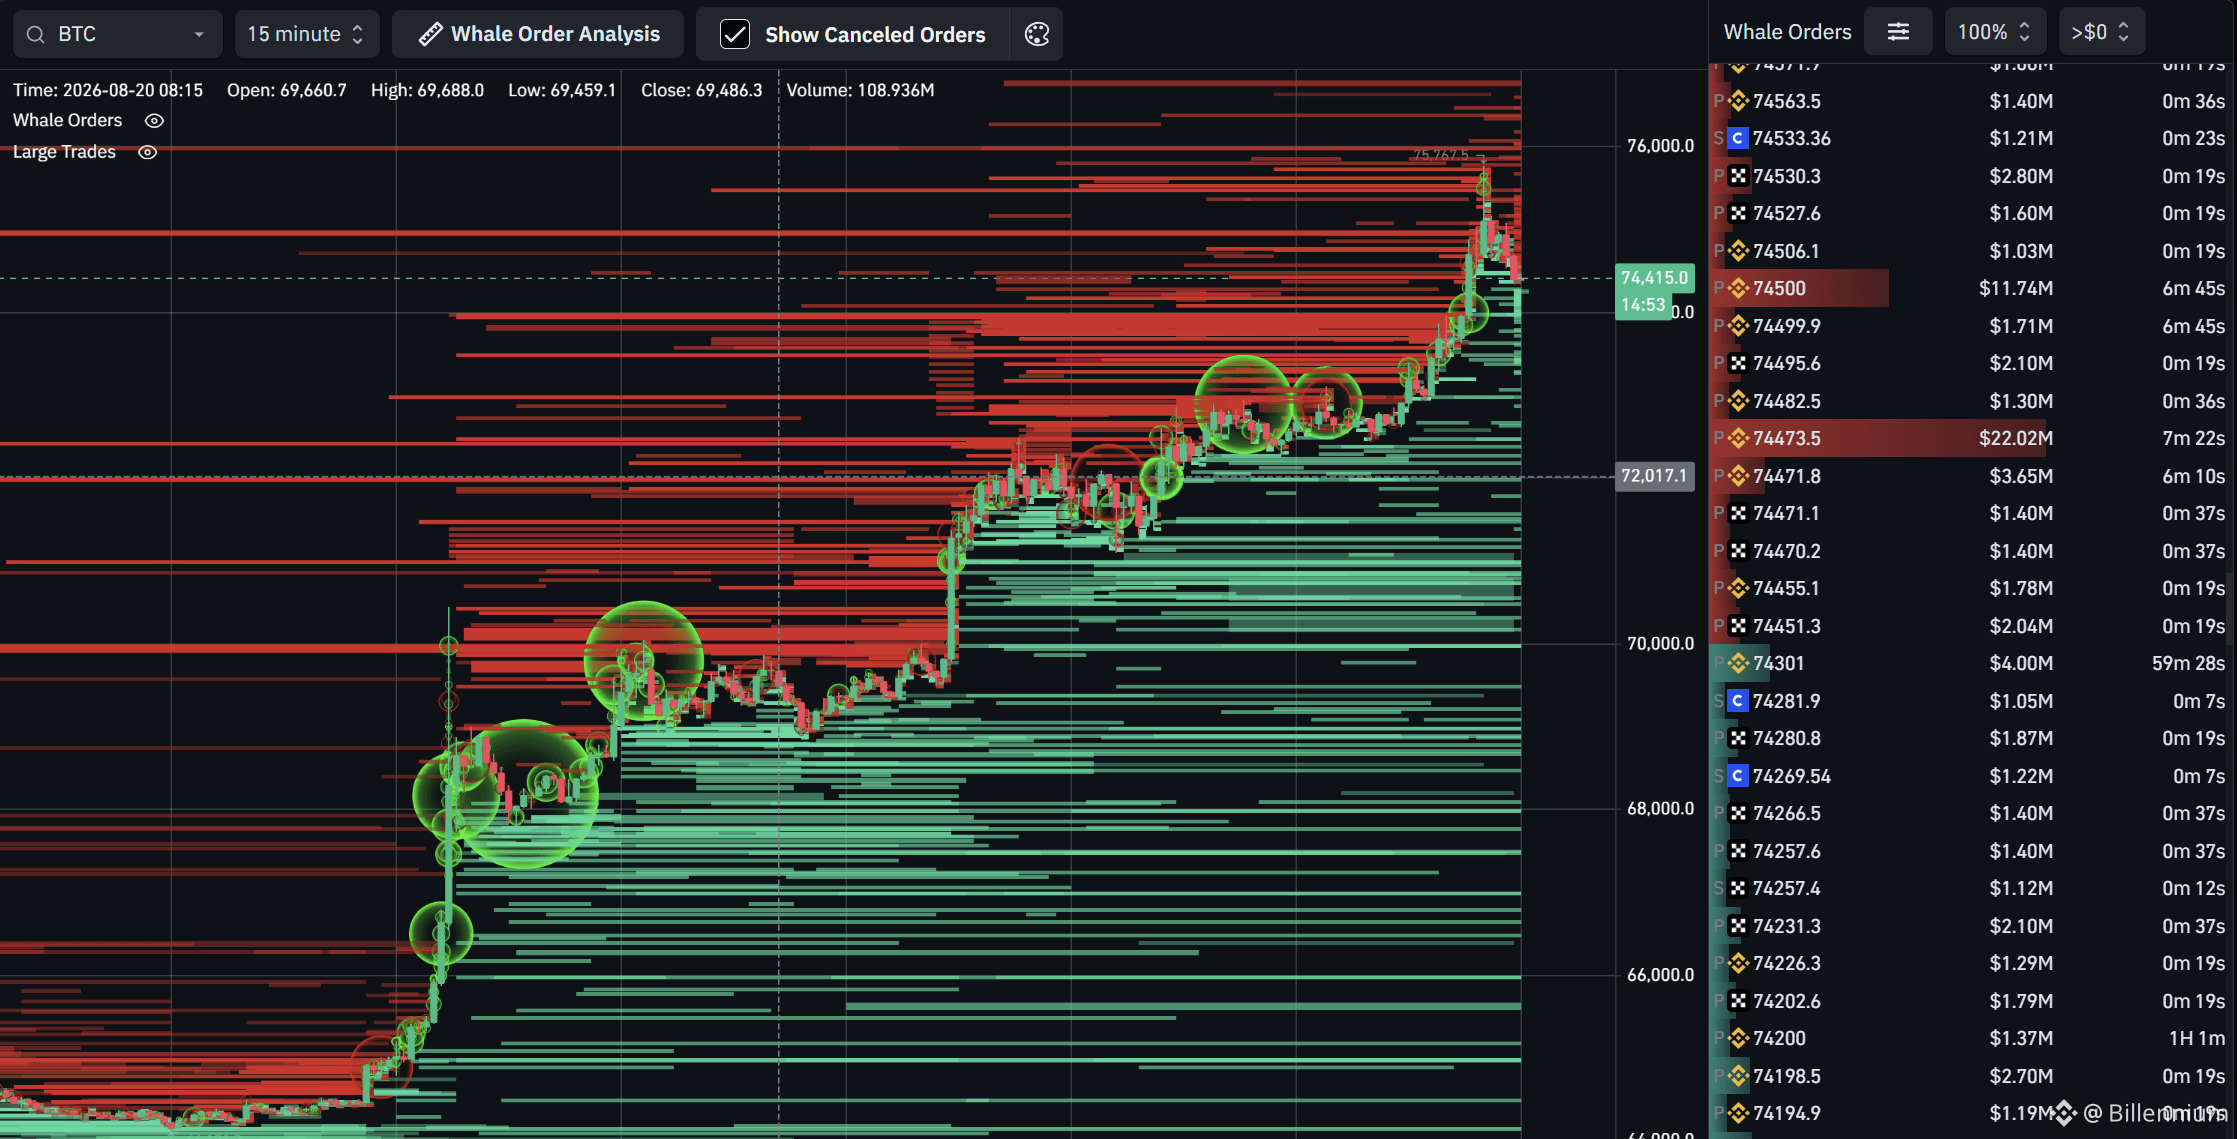Click the Binance icon on row 74482.5
The height and width of the screenshot is (1139, 2237).
point(1738,401)
